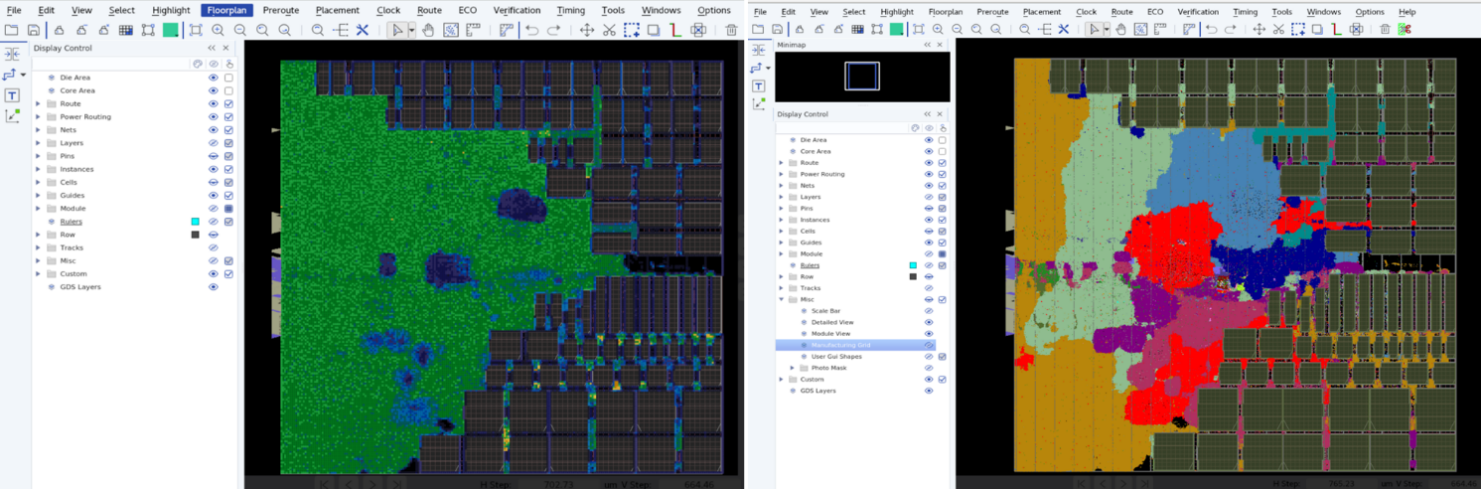
Task: Open the Help menu
Action: point(1407,11)
